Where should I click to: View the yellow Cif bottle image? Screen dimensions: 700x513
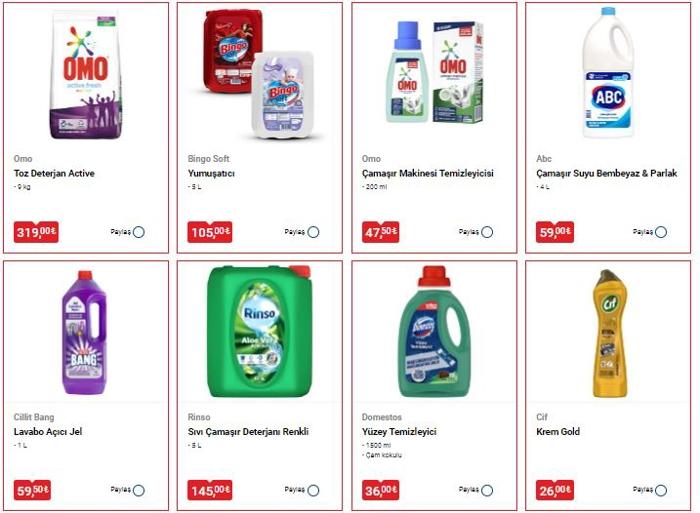pyautogui.click(x=610, y=333)
